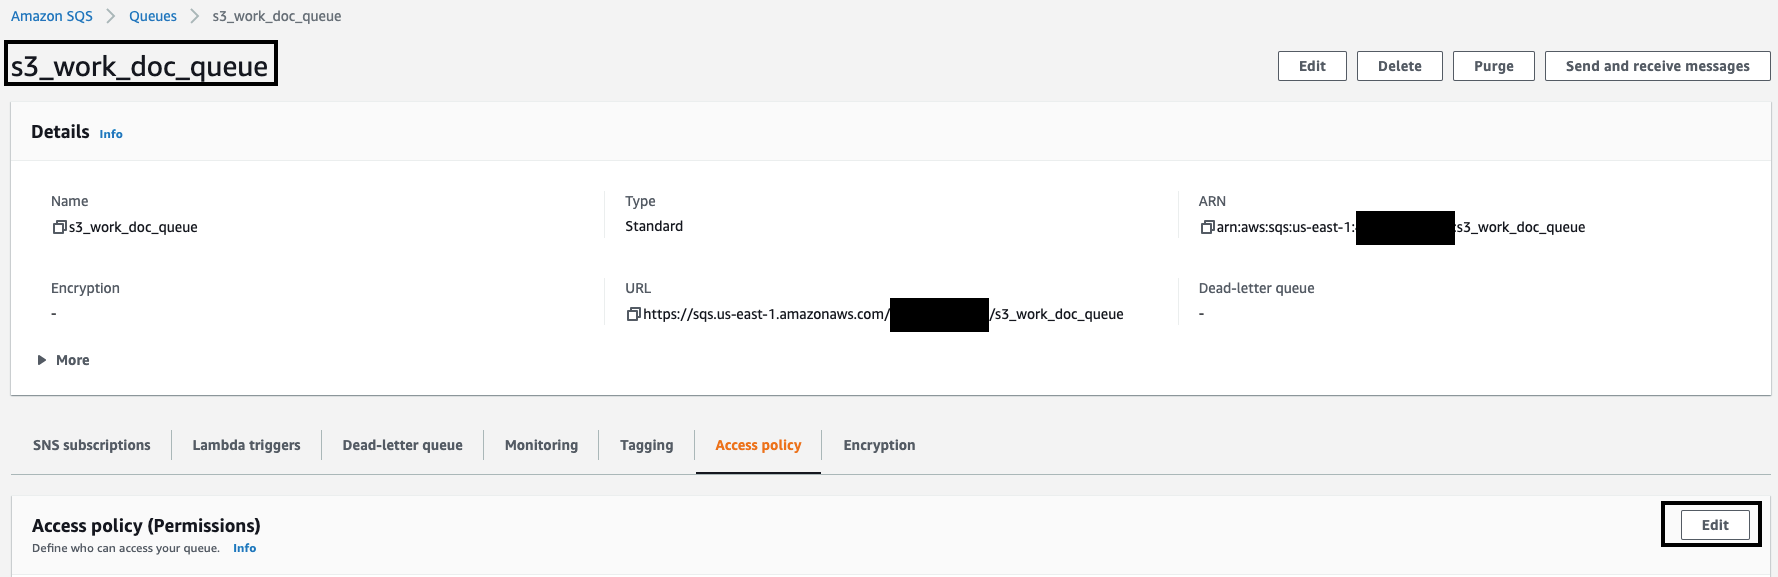Viewport: 1778px width, 577px height.
Task: Open Send and receive messages
Action: point(1657,65)
